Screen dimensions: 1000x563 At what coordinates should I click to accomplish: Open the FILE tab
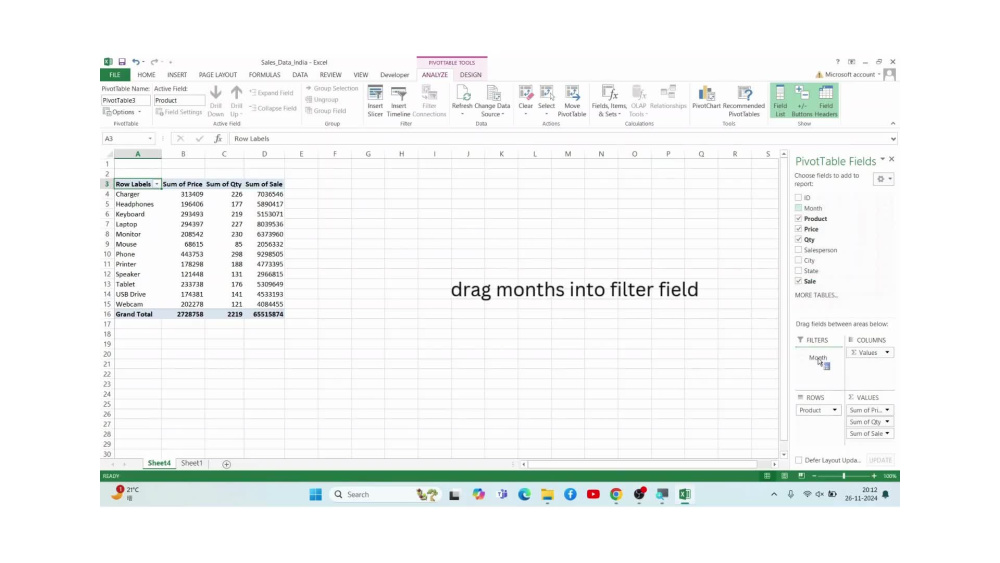pyautogui.click(x=115, y=75)
